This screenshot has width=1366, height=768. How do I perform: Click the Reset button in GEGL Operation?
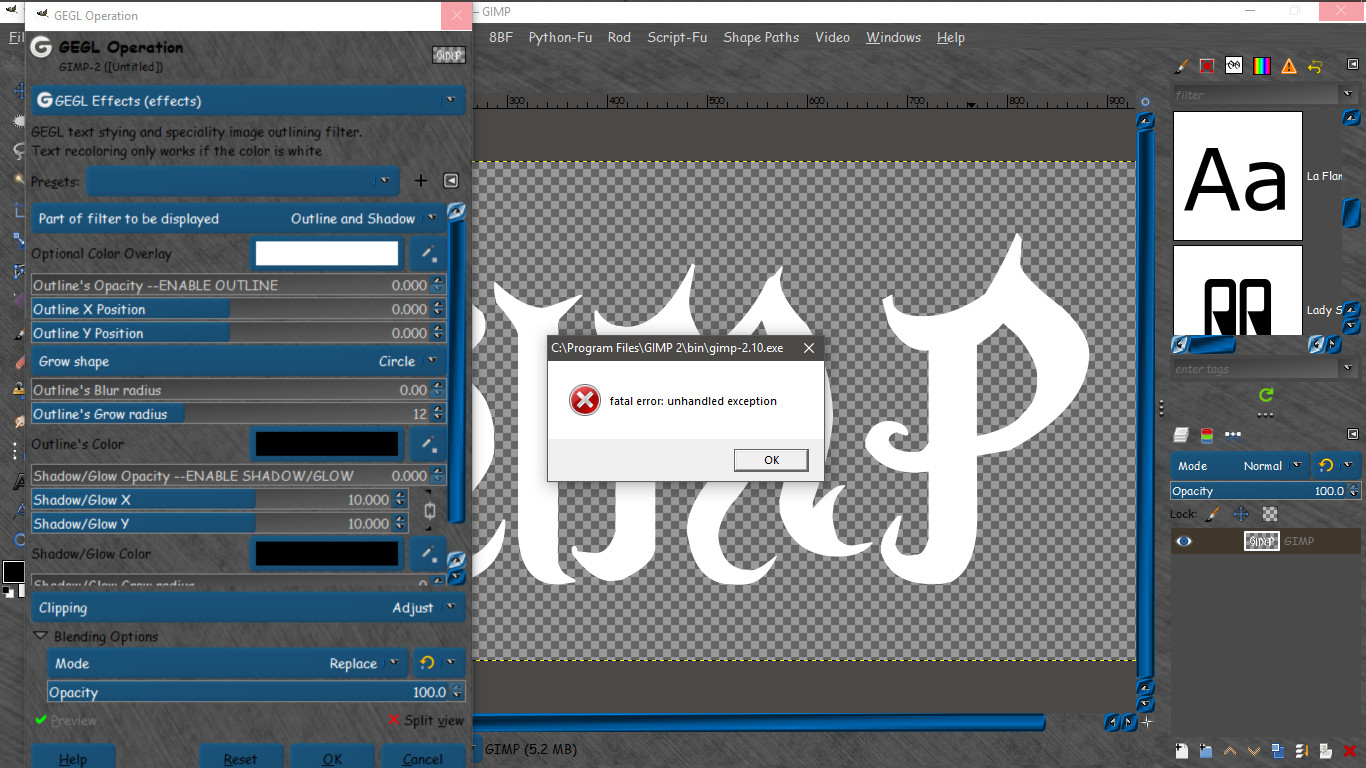pos(241,759)
